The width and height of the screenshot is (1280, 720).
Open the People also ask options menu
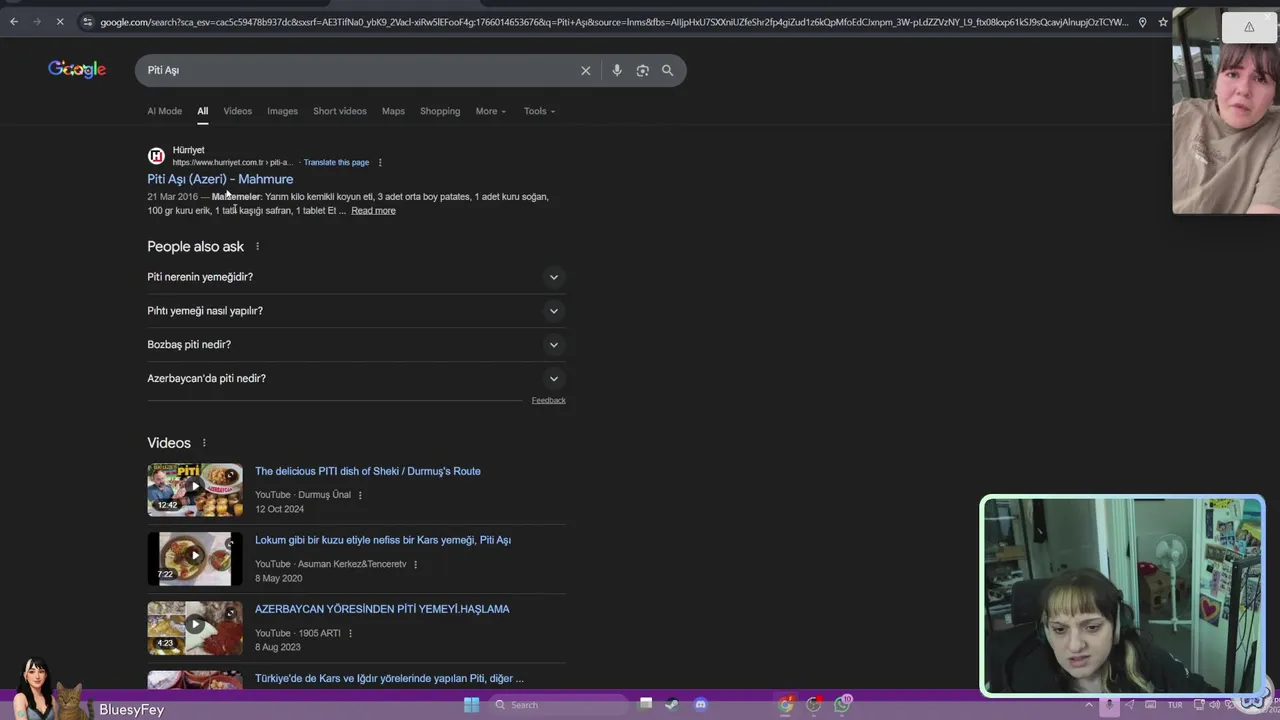point(257,246)
